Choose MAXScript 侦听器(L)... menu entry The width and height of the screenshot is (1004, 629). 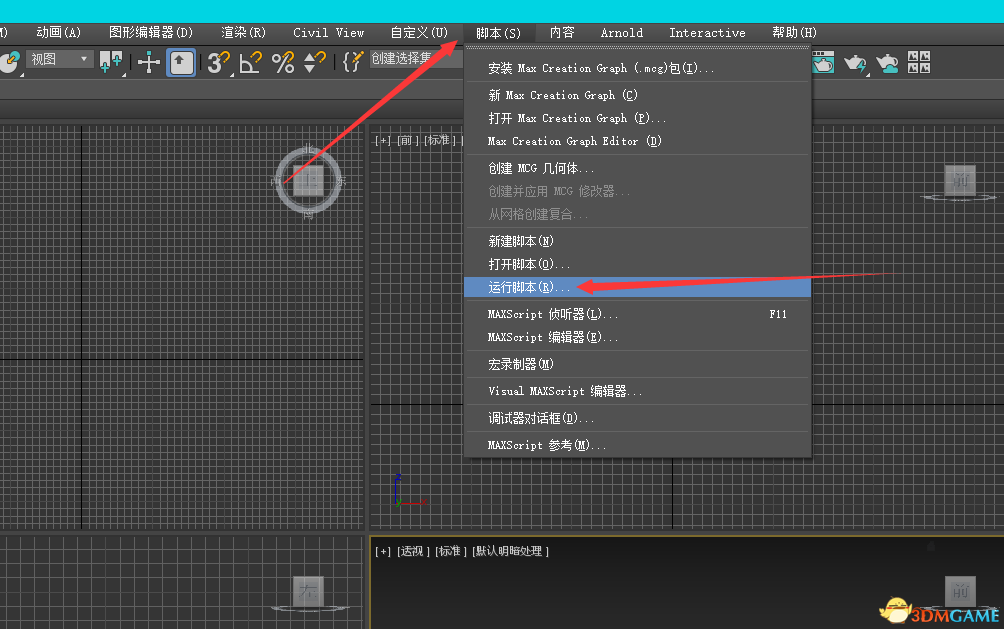[x=553, y=314]
